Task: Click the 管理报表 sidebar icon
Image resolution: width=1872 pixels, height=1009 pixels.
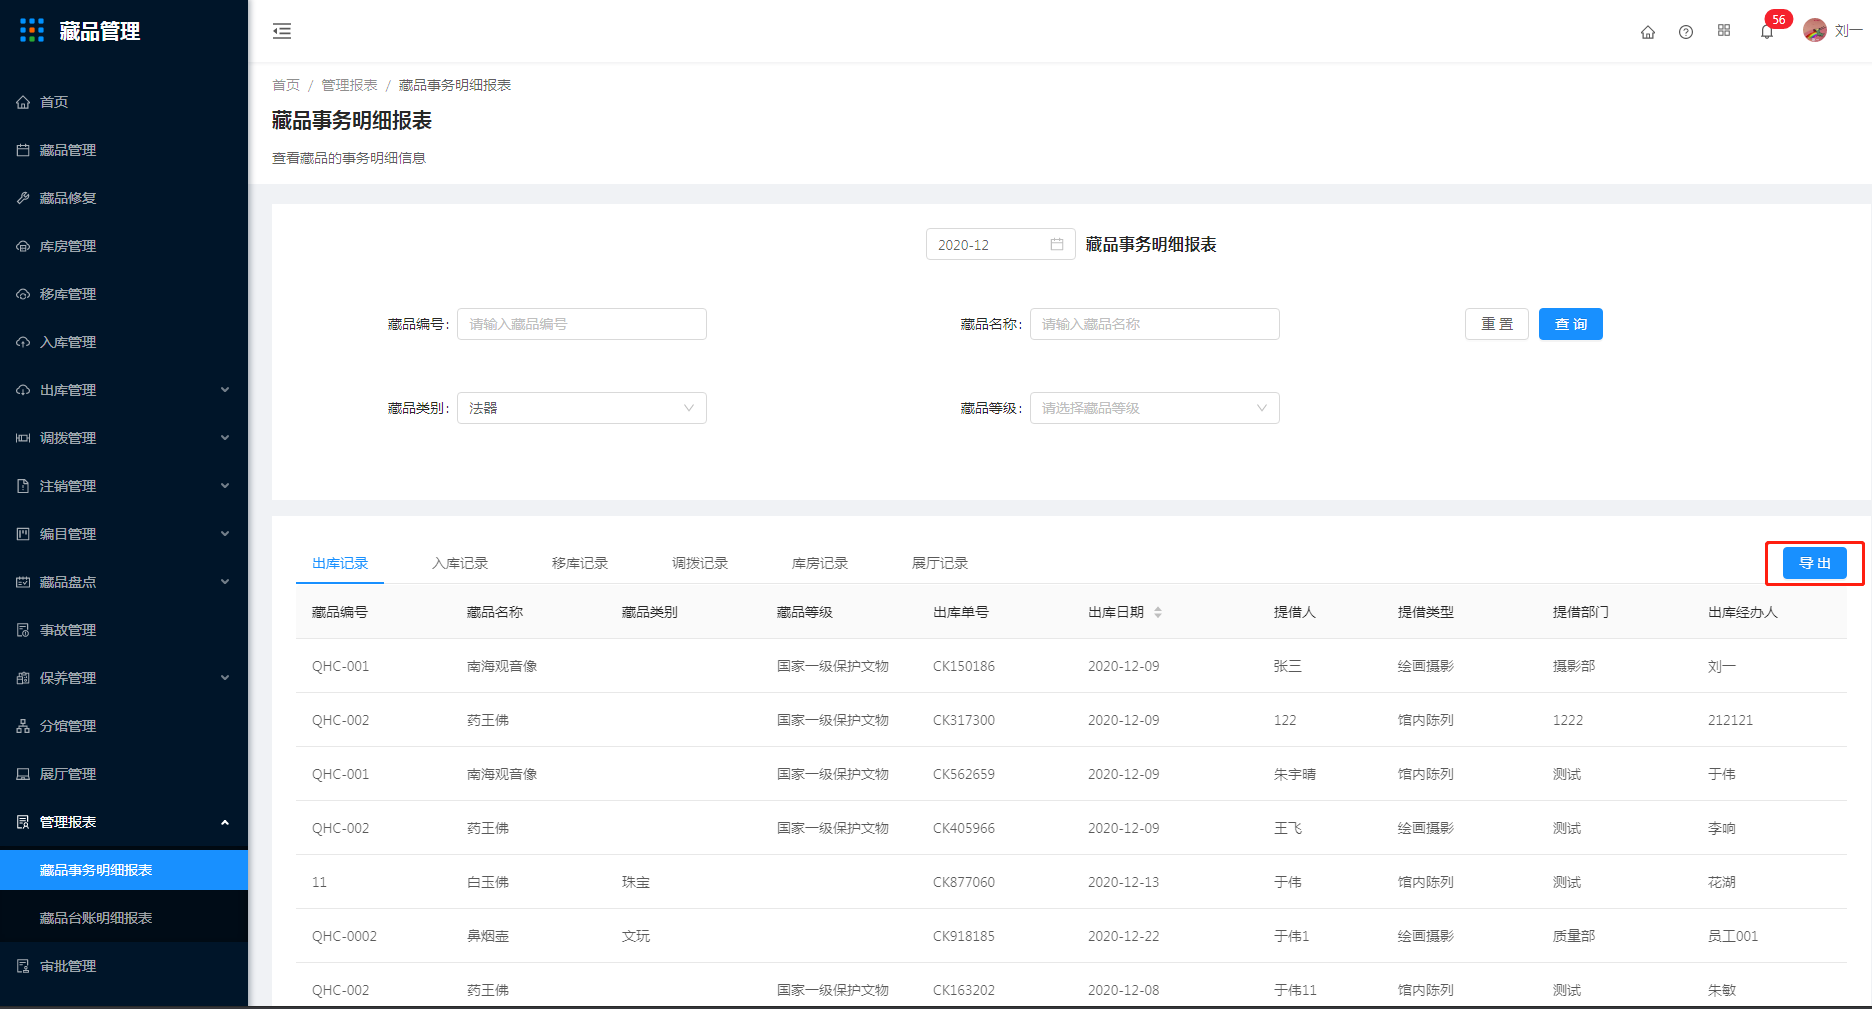Action: click(x=23, y=822)
